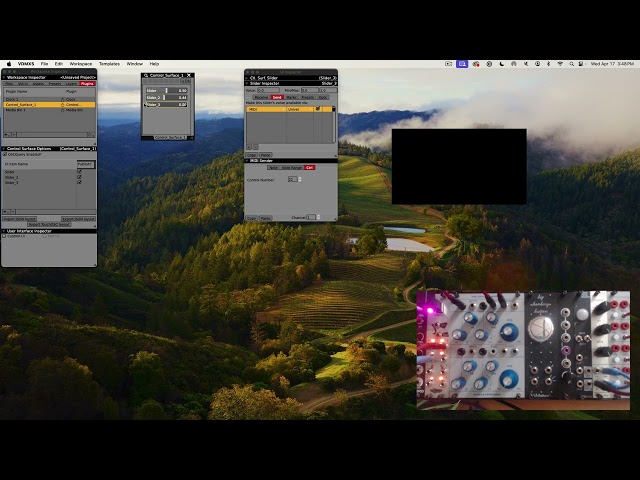Switch to Marks tab in Slider Inspector

(292, 98)
